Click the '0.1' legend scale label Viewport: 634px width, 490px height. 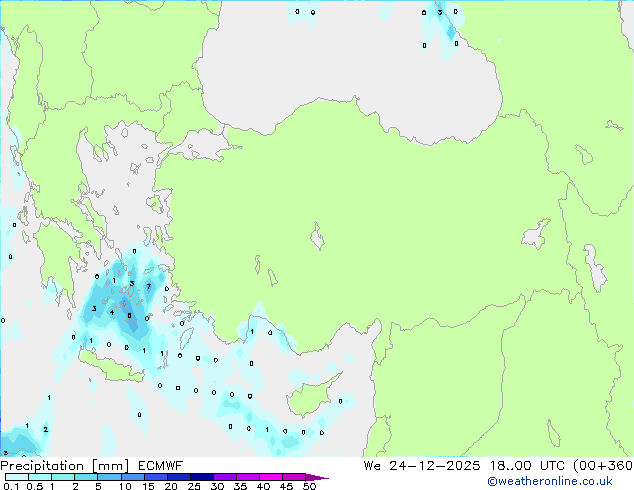pos(11,486)
